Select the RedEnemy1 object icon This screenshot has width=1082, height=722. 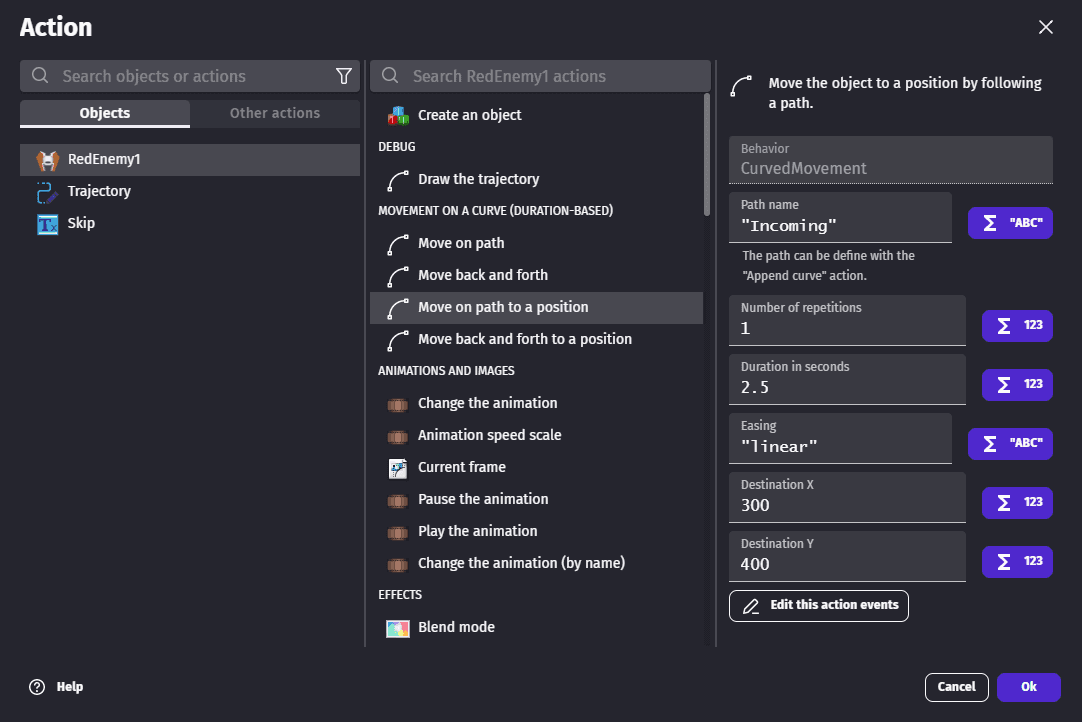(47, 160)
